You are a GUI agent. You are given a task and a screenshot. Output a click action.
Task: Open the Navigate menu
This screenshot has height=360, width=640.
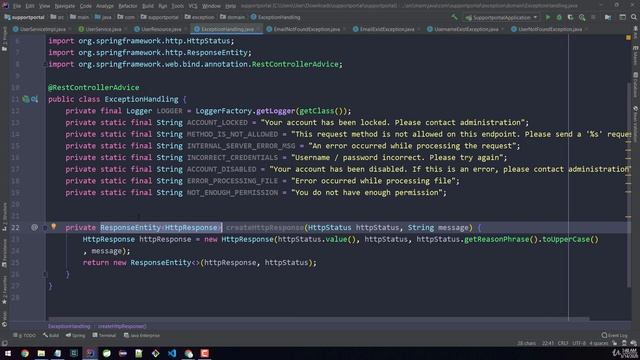click(x=65, y=6)
